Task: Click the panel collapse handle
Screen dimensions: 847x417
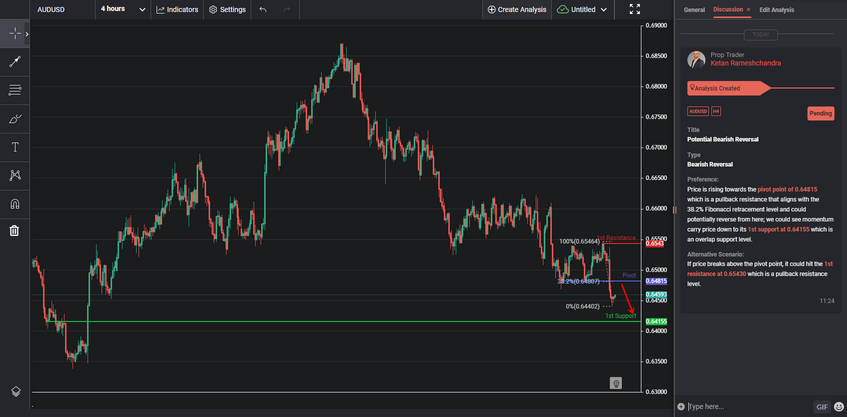Action: (674, 210)
